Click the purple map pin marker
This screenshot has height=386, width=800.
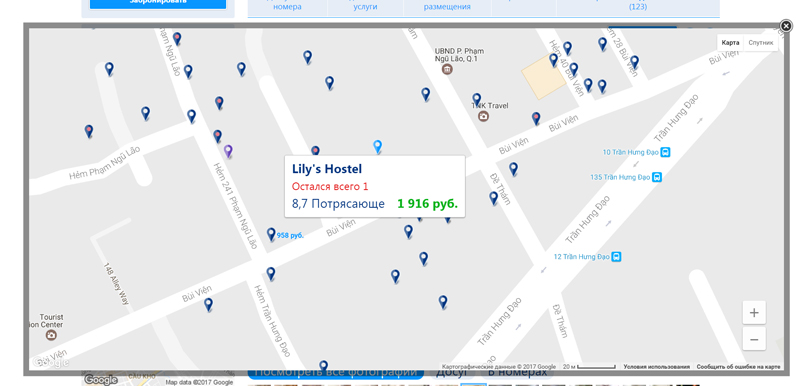(x=228, y=151)
